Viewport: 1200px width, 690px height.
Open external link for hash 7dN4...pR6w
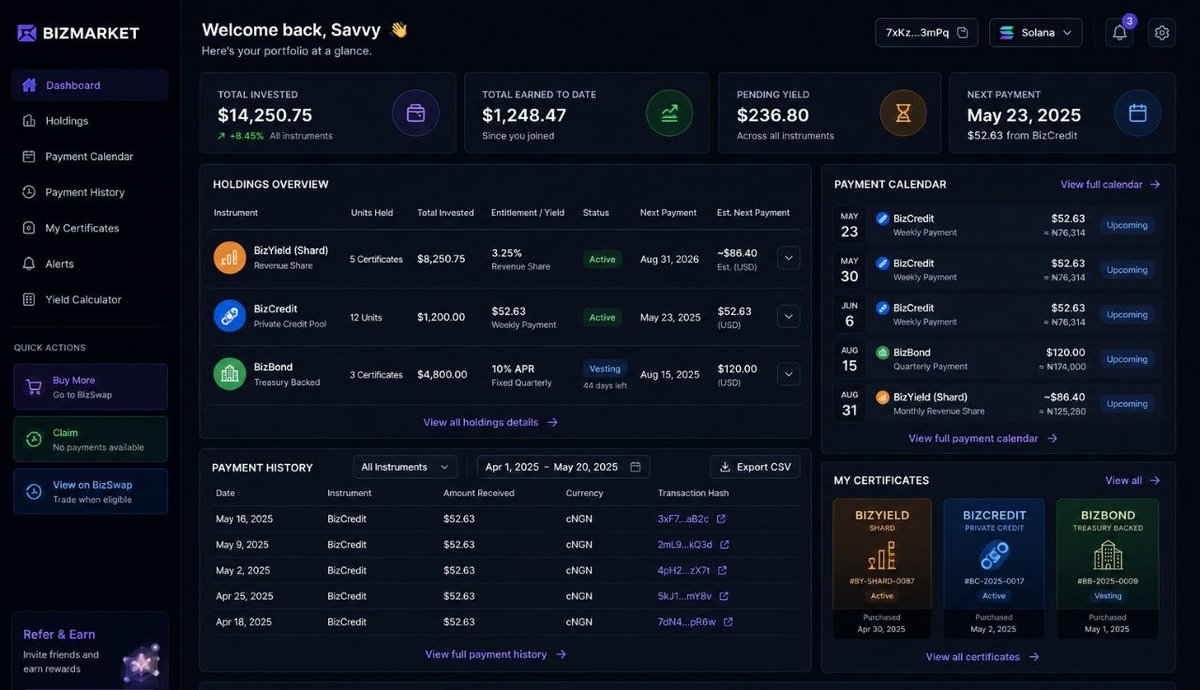click(x=728, y=622)
